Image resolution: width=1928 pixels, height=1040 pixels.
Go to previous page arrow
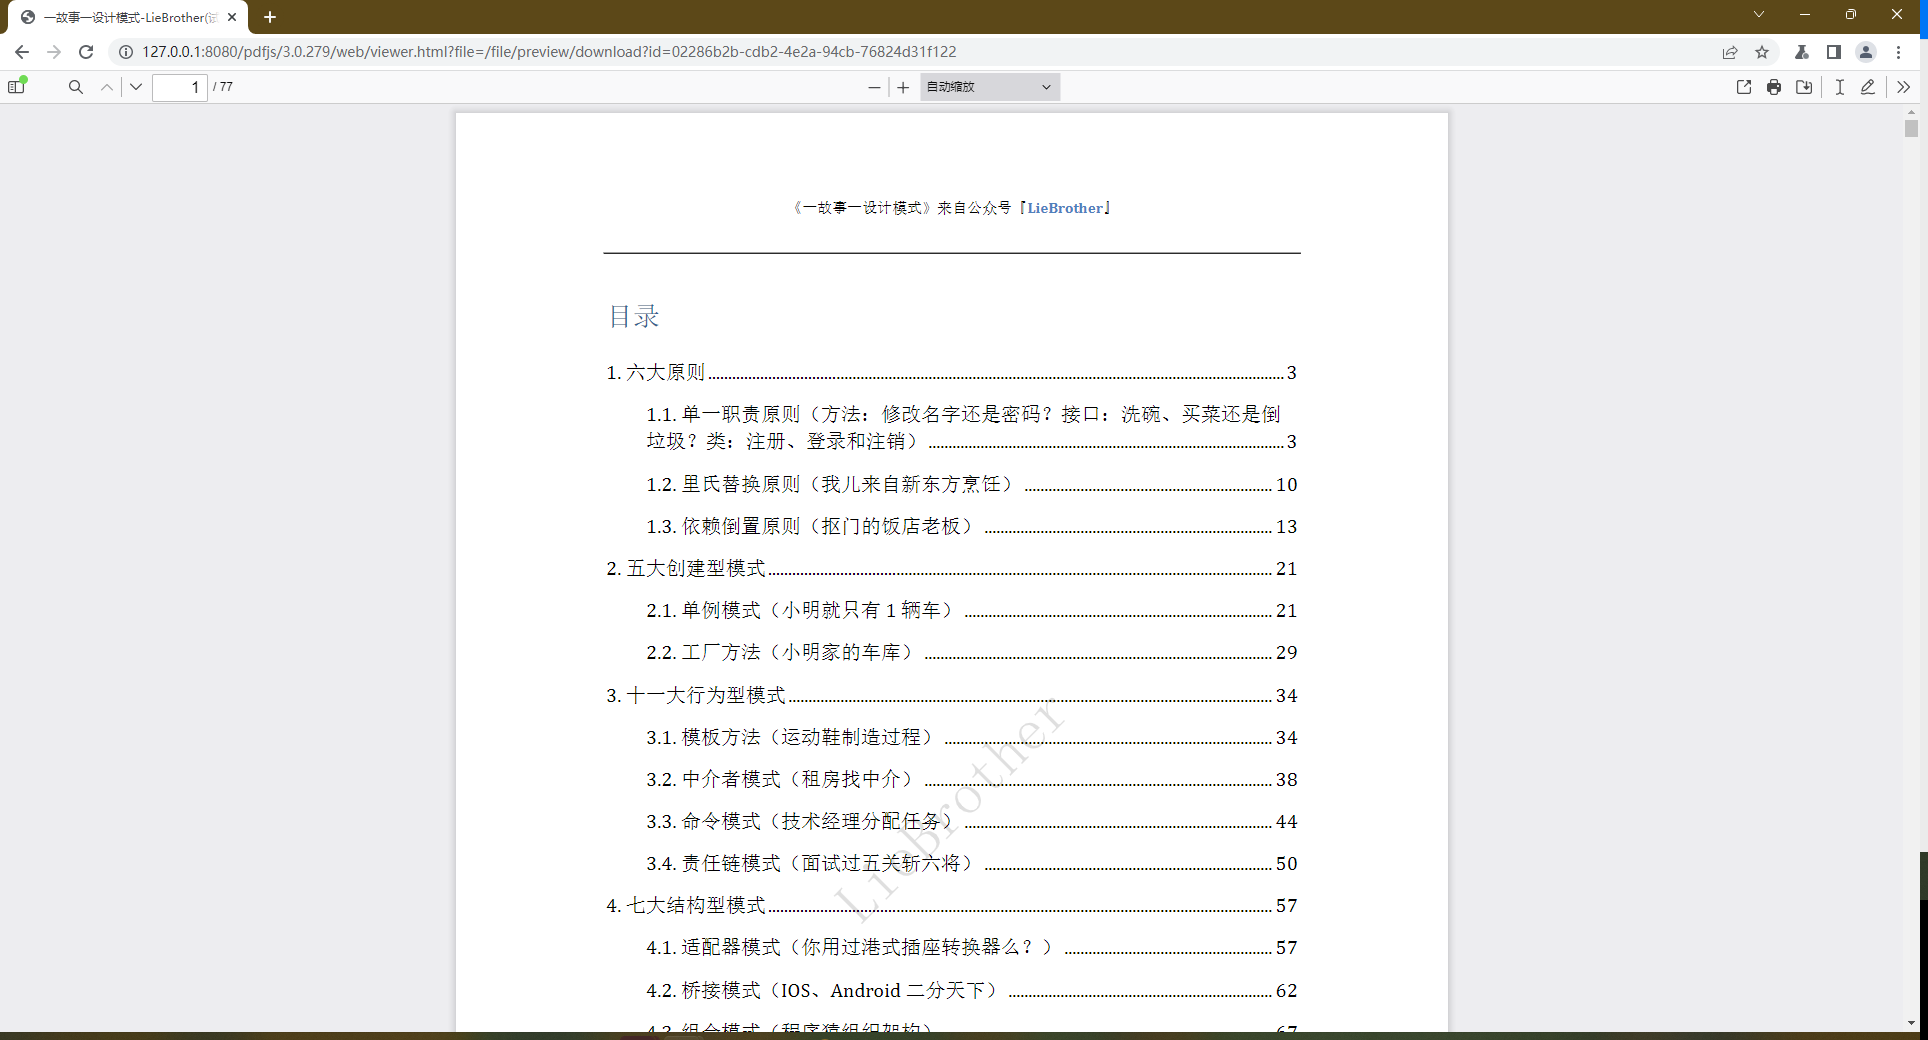point(107,87)
